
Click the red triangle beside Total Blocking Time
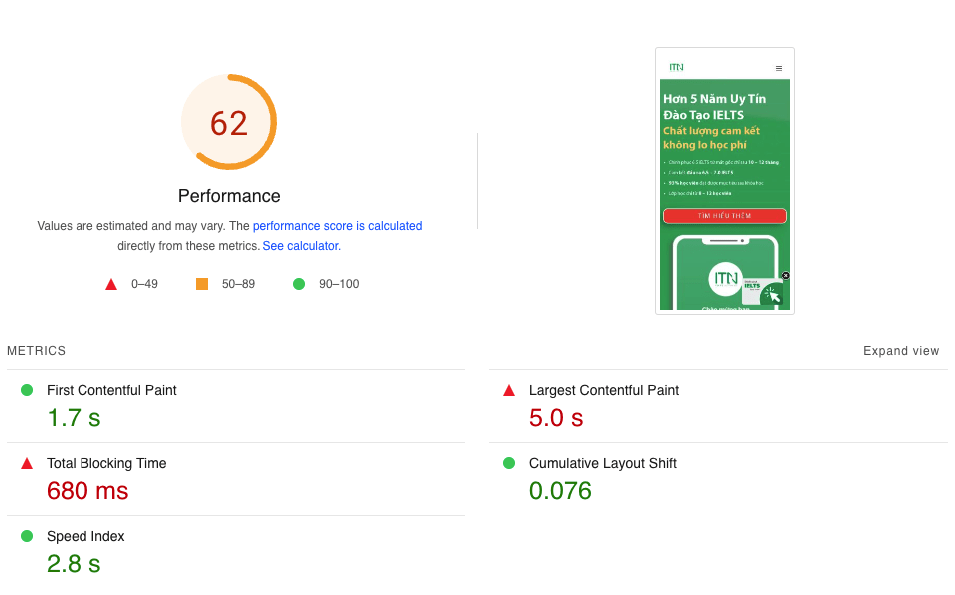pos(27,463)
